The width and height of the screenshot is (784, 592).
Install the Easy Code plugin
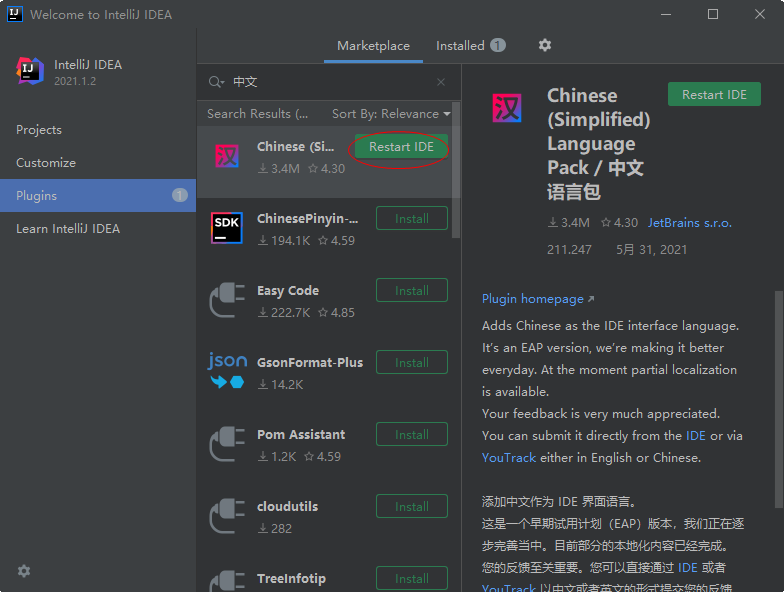click(x=412, y=290)
